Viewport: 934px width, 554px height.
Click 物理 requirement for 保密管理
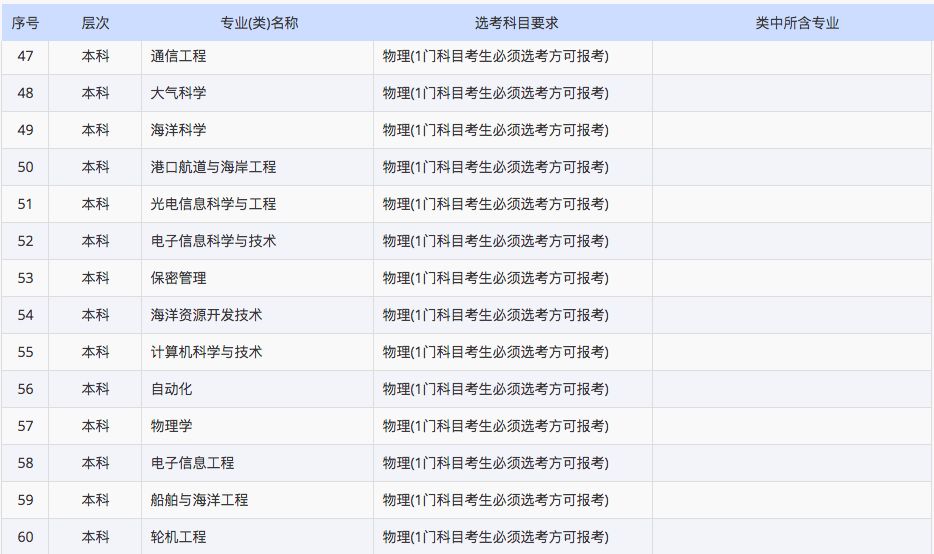(496, 278)
